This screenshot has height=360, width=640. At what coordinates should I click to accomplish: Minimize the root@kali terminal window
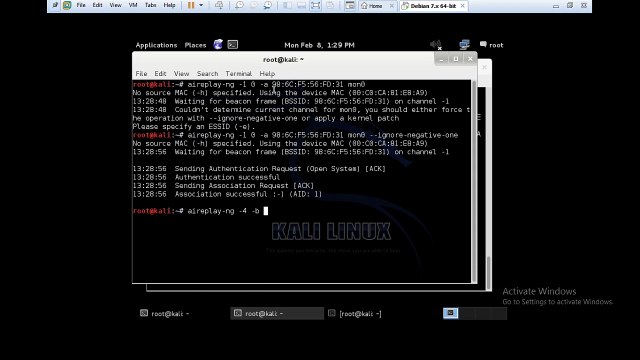(441, 59)
